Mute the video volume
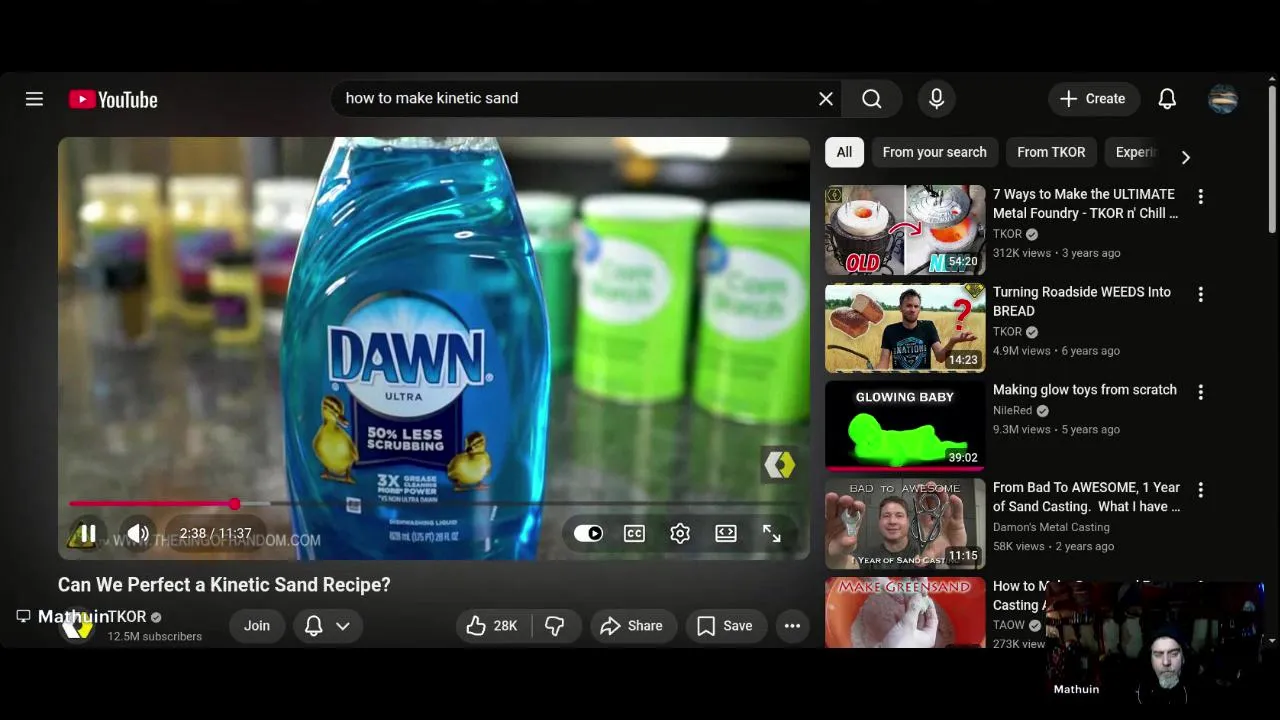Image resolution: width=1280 pixels, height=720 pixels. click(x=138, y=534)
